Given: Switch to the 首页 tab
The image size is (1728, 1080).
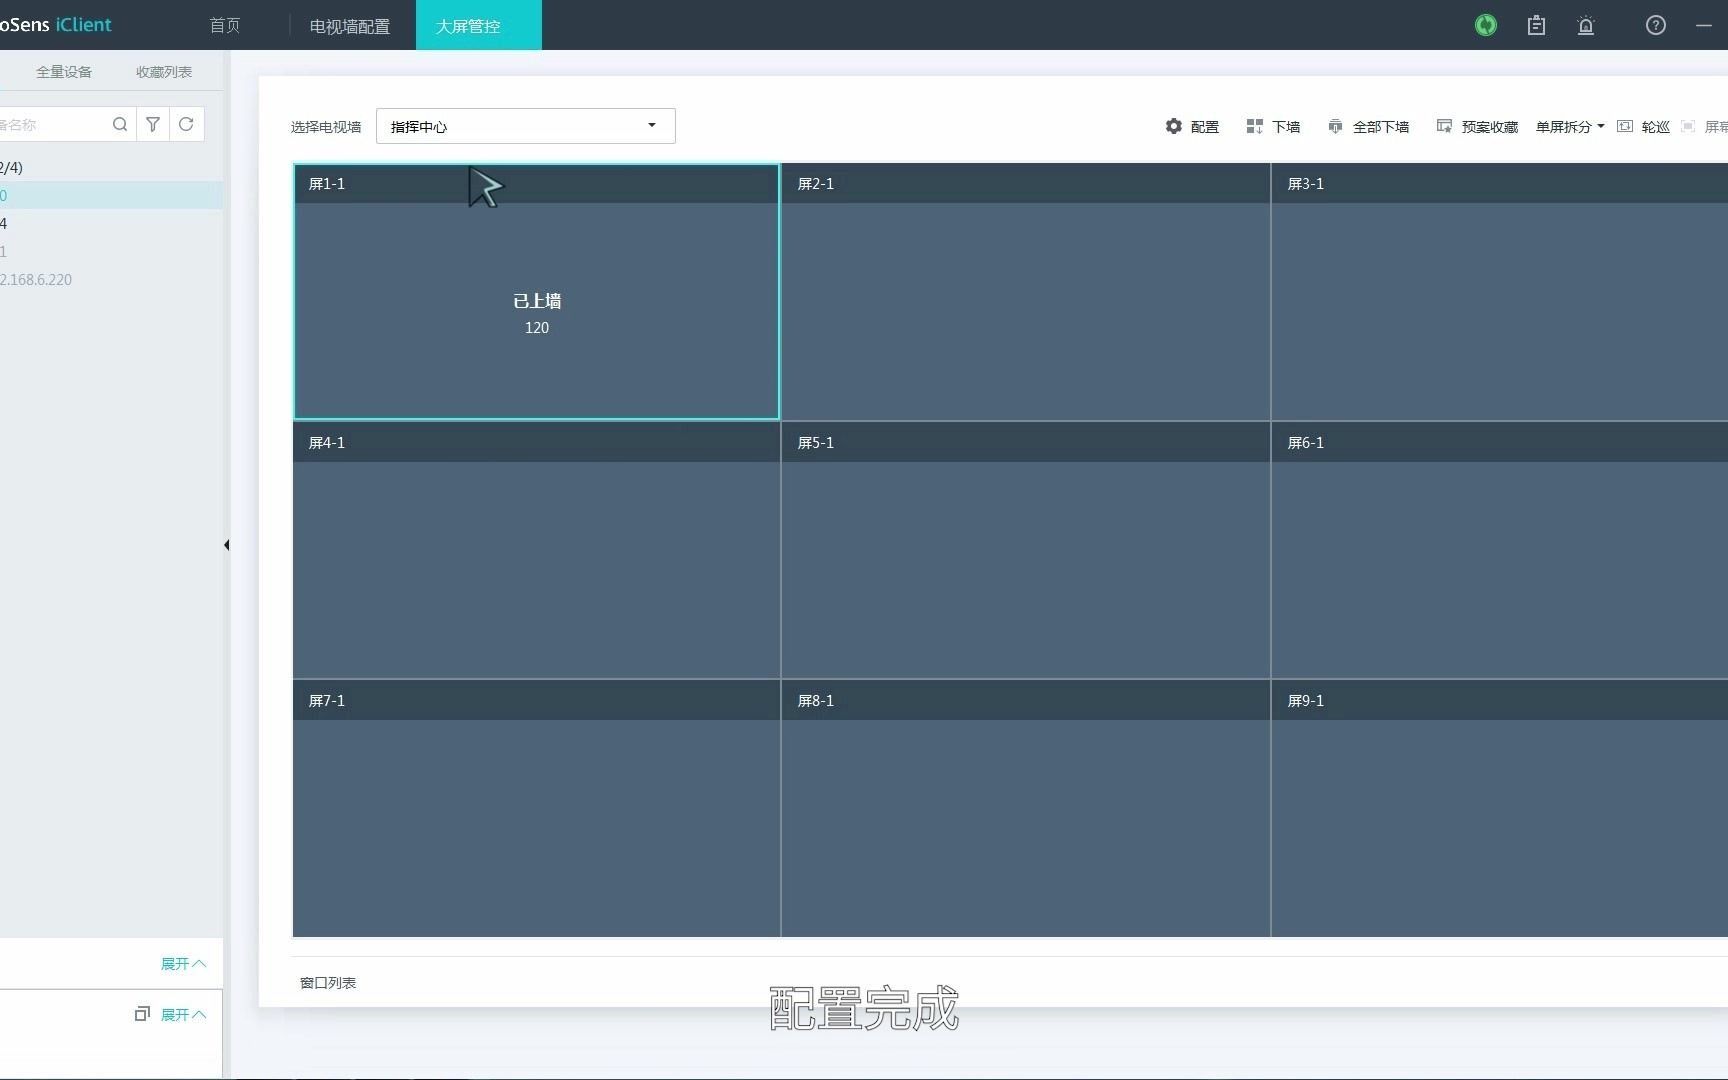Looking at the screenshot, I should 225,25.
